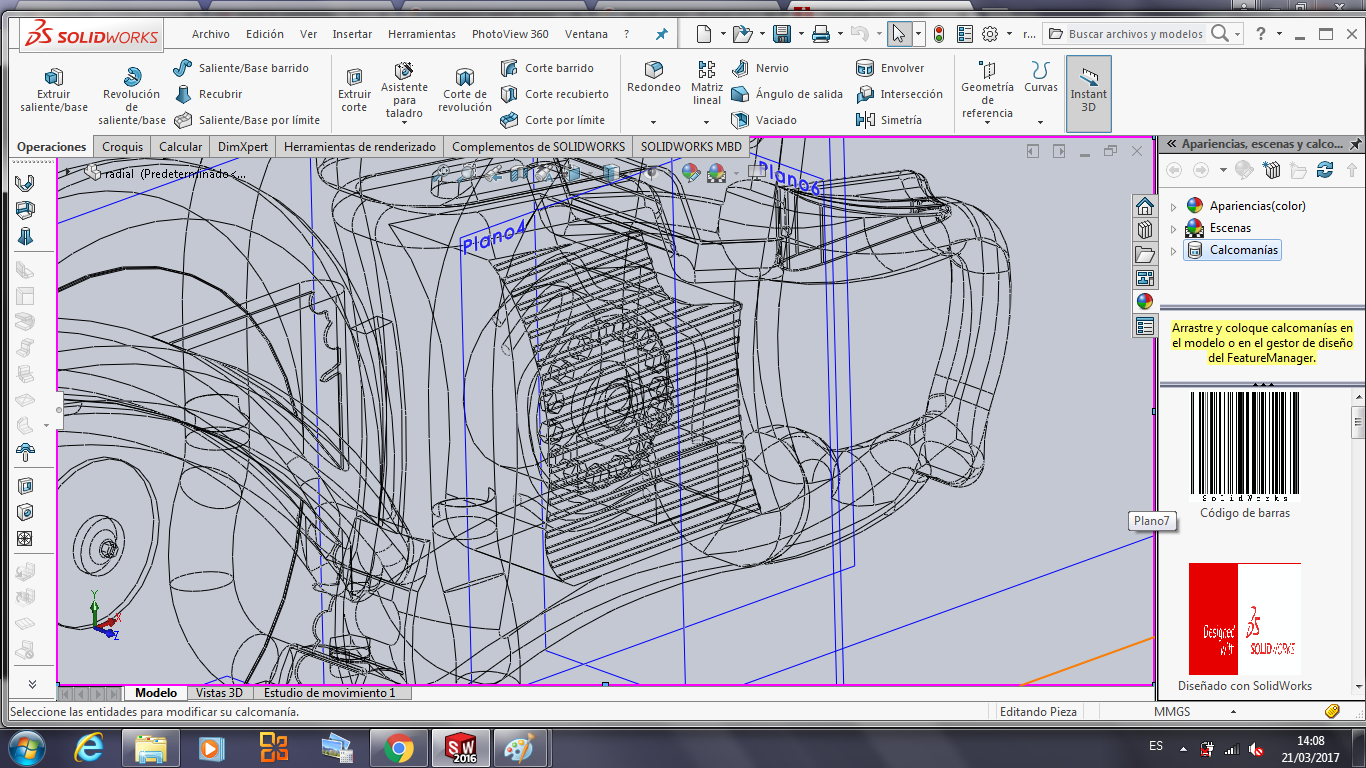The width and height of the screenshot is (1366, 768).
Task: Open the Herramientas menu
Action: [422, 34]
